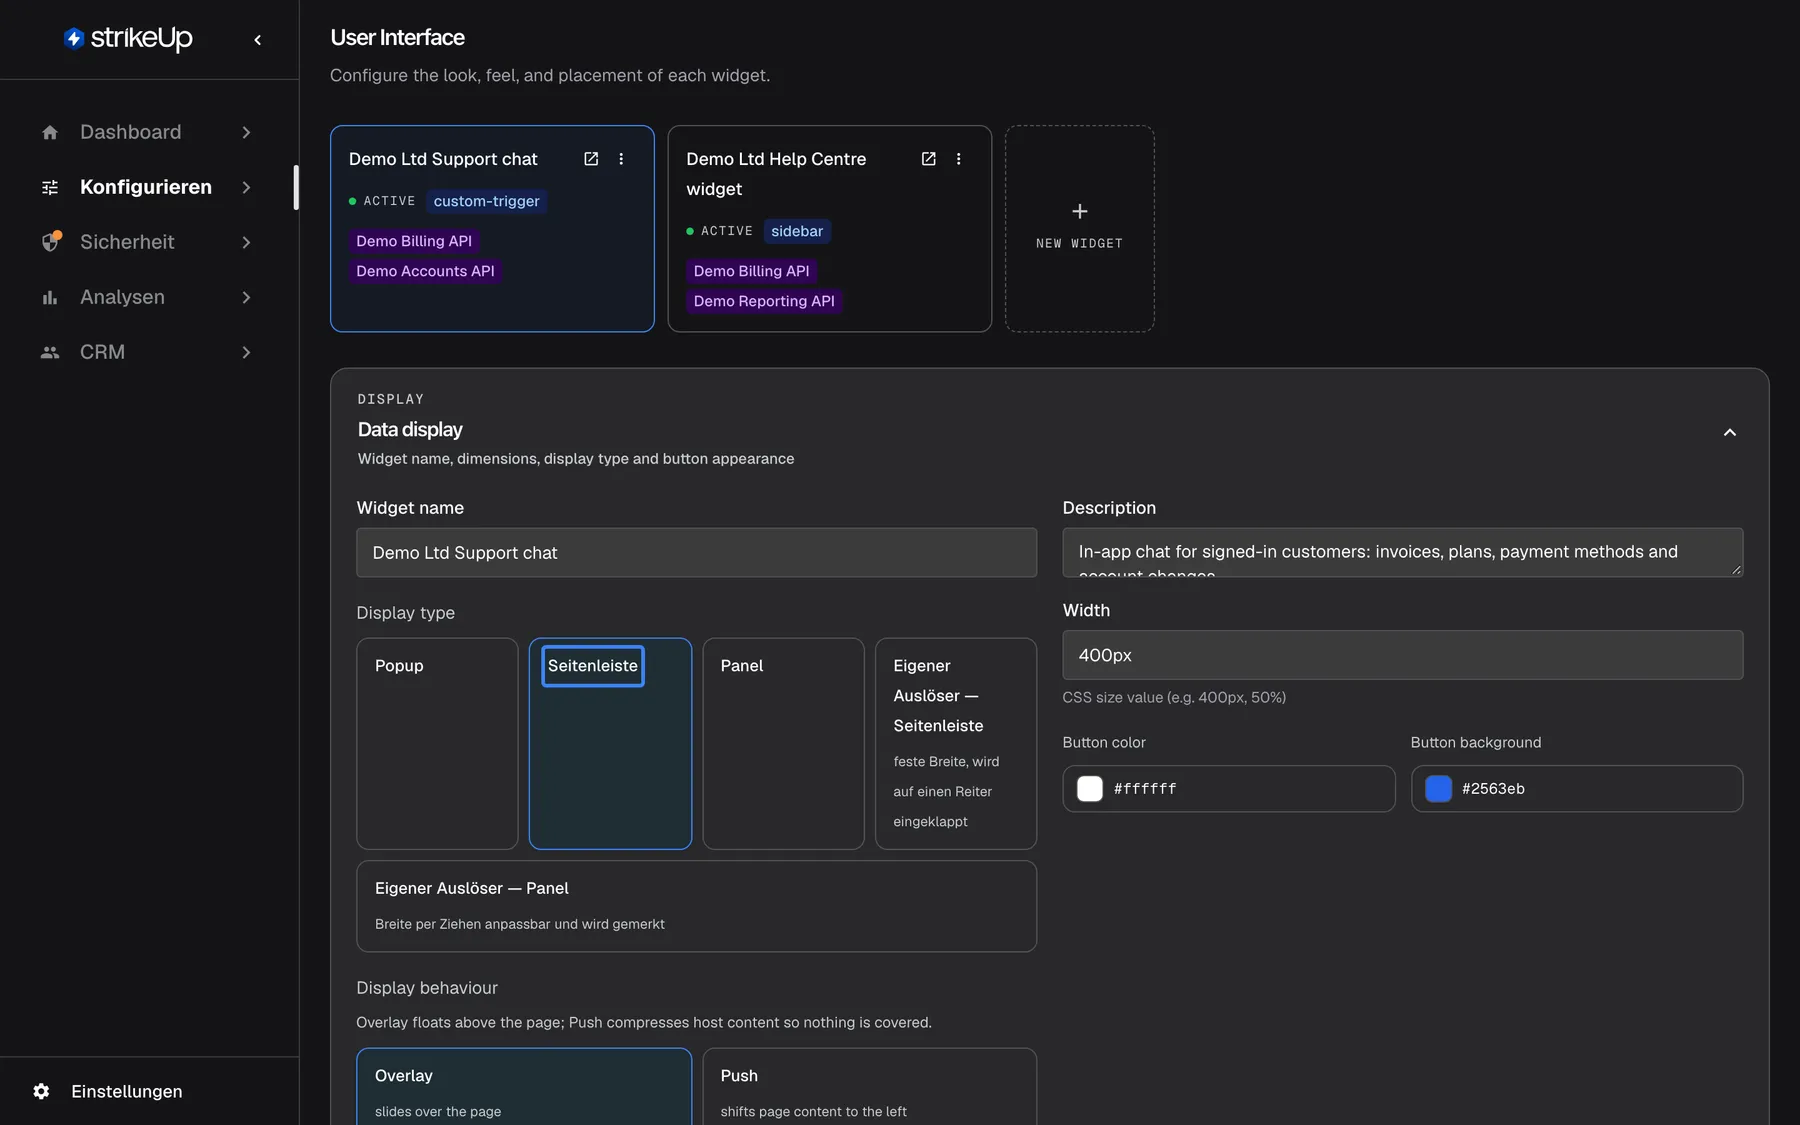Image resolution: width=1800 pixels, height=1125 pixels.
Task: Select the Demo Ltd Help Centre widget card
Action: pos(829,228)
